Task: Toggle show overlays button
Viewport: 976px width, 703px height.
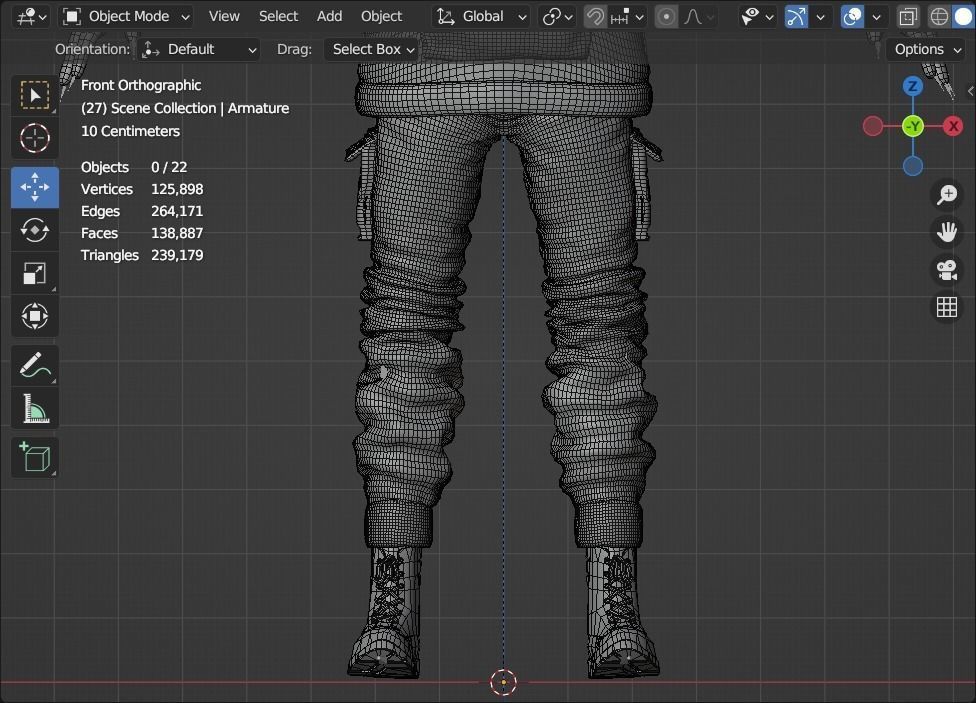Action: tap(852, 17)
